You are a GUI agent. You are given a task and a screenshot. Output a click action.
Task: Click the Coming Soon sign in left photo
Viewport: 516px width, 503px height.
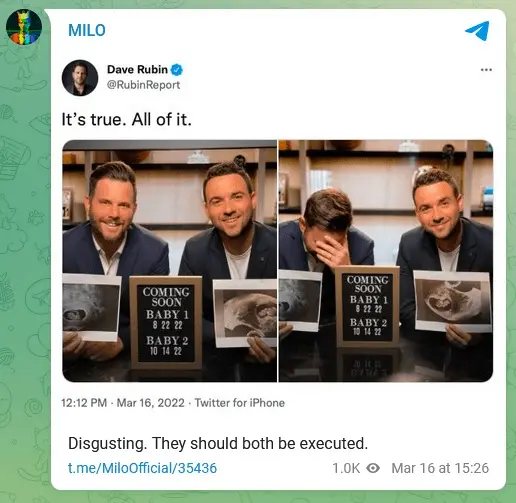(x=166, y=322)
